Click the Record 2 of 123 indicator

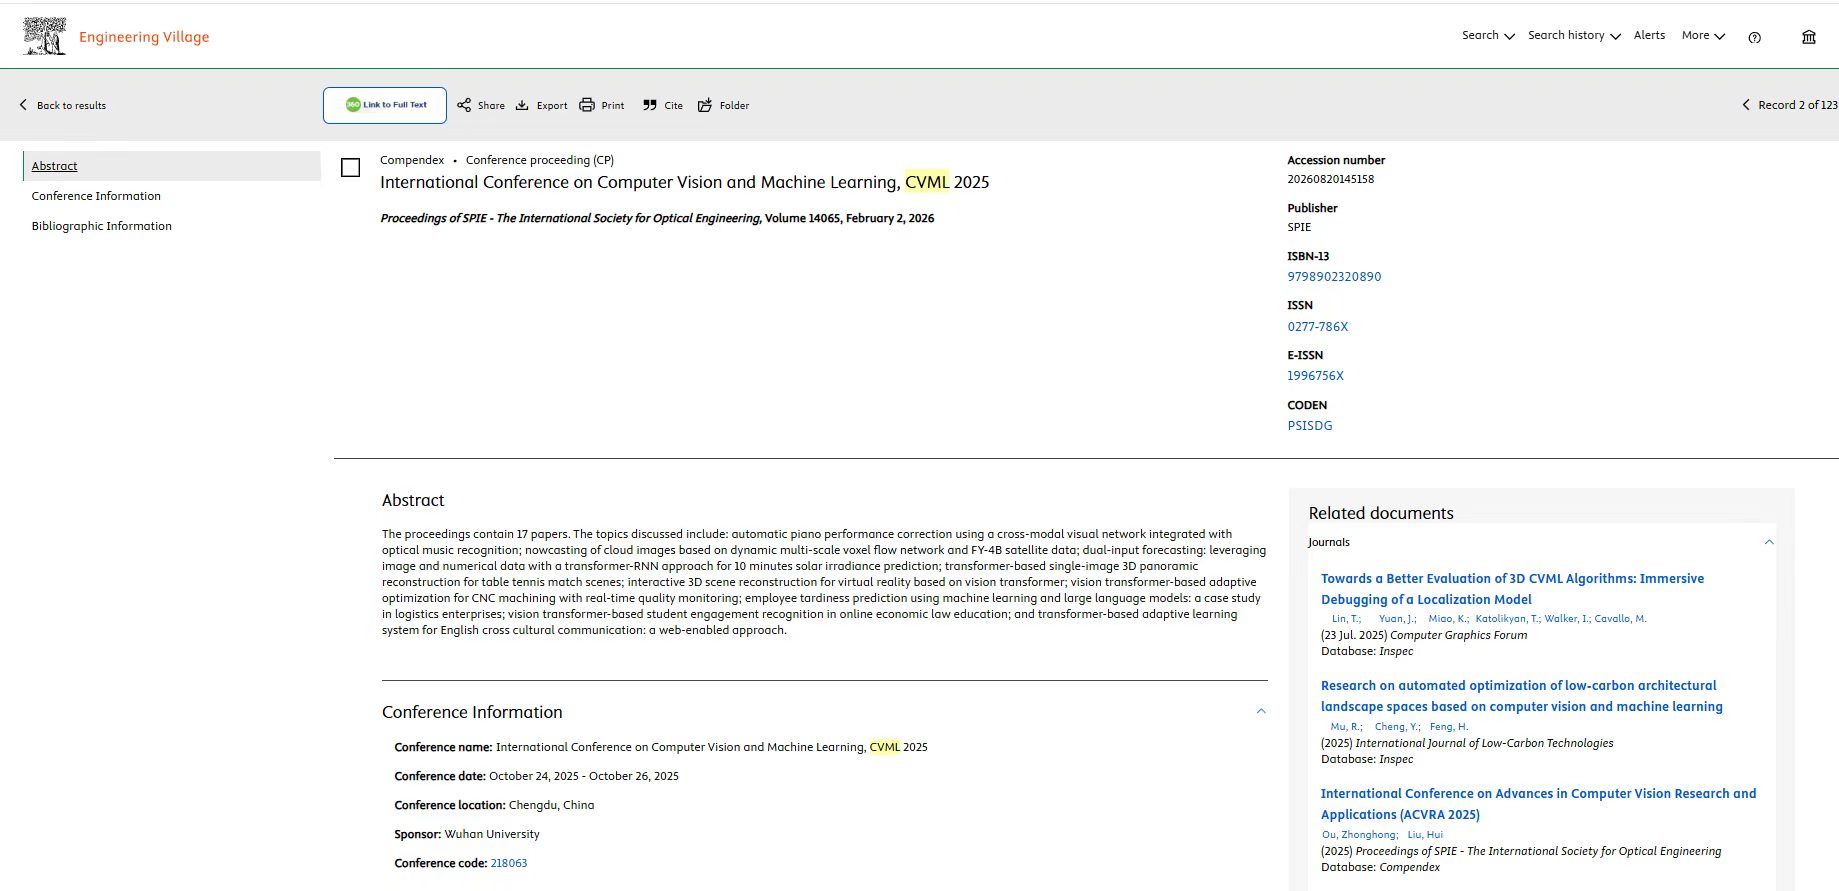coord(1797,105)
